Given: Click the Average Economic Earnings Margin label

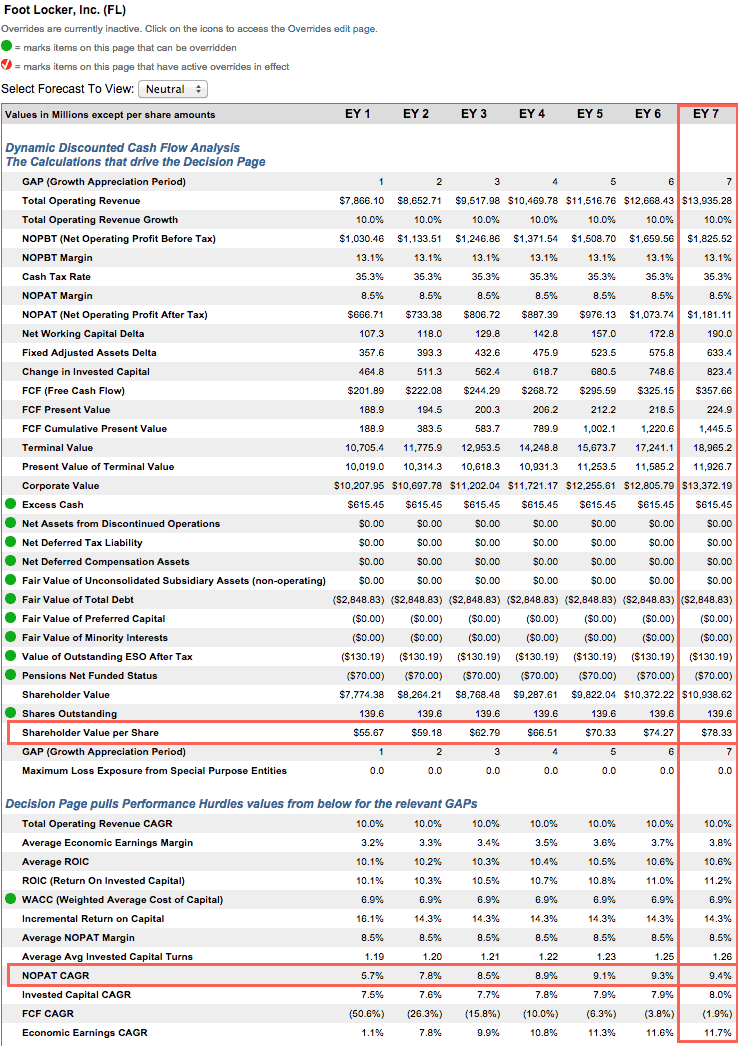Looking at the screenshot, I should click(x=107, y=843).
